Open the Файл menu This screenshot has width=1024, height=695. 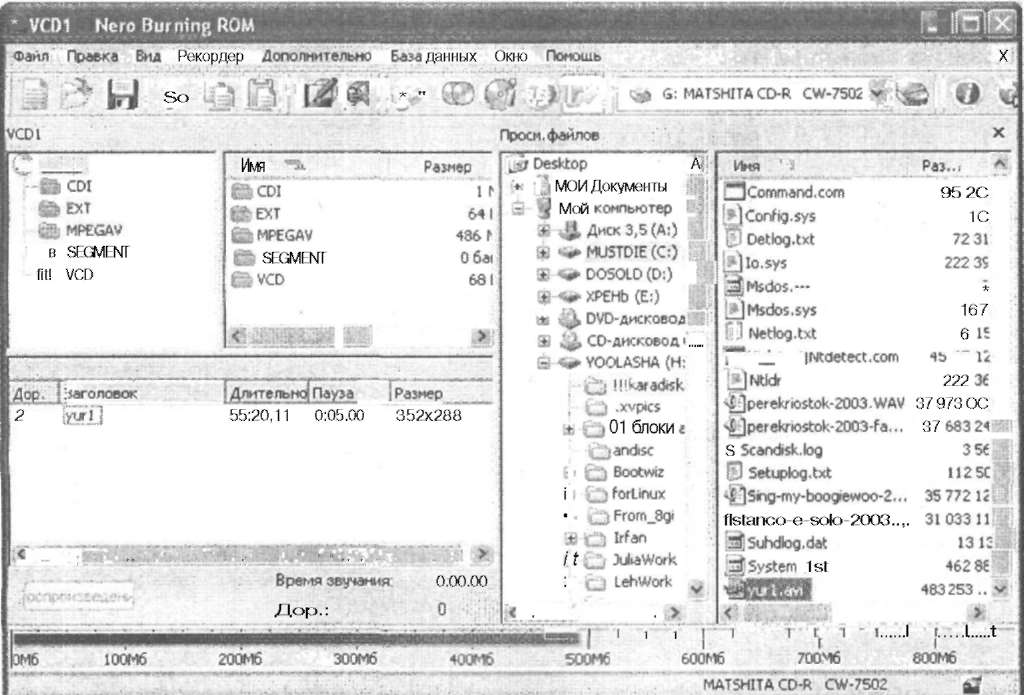(31, 56)
